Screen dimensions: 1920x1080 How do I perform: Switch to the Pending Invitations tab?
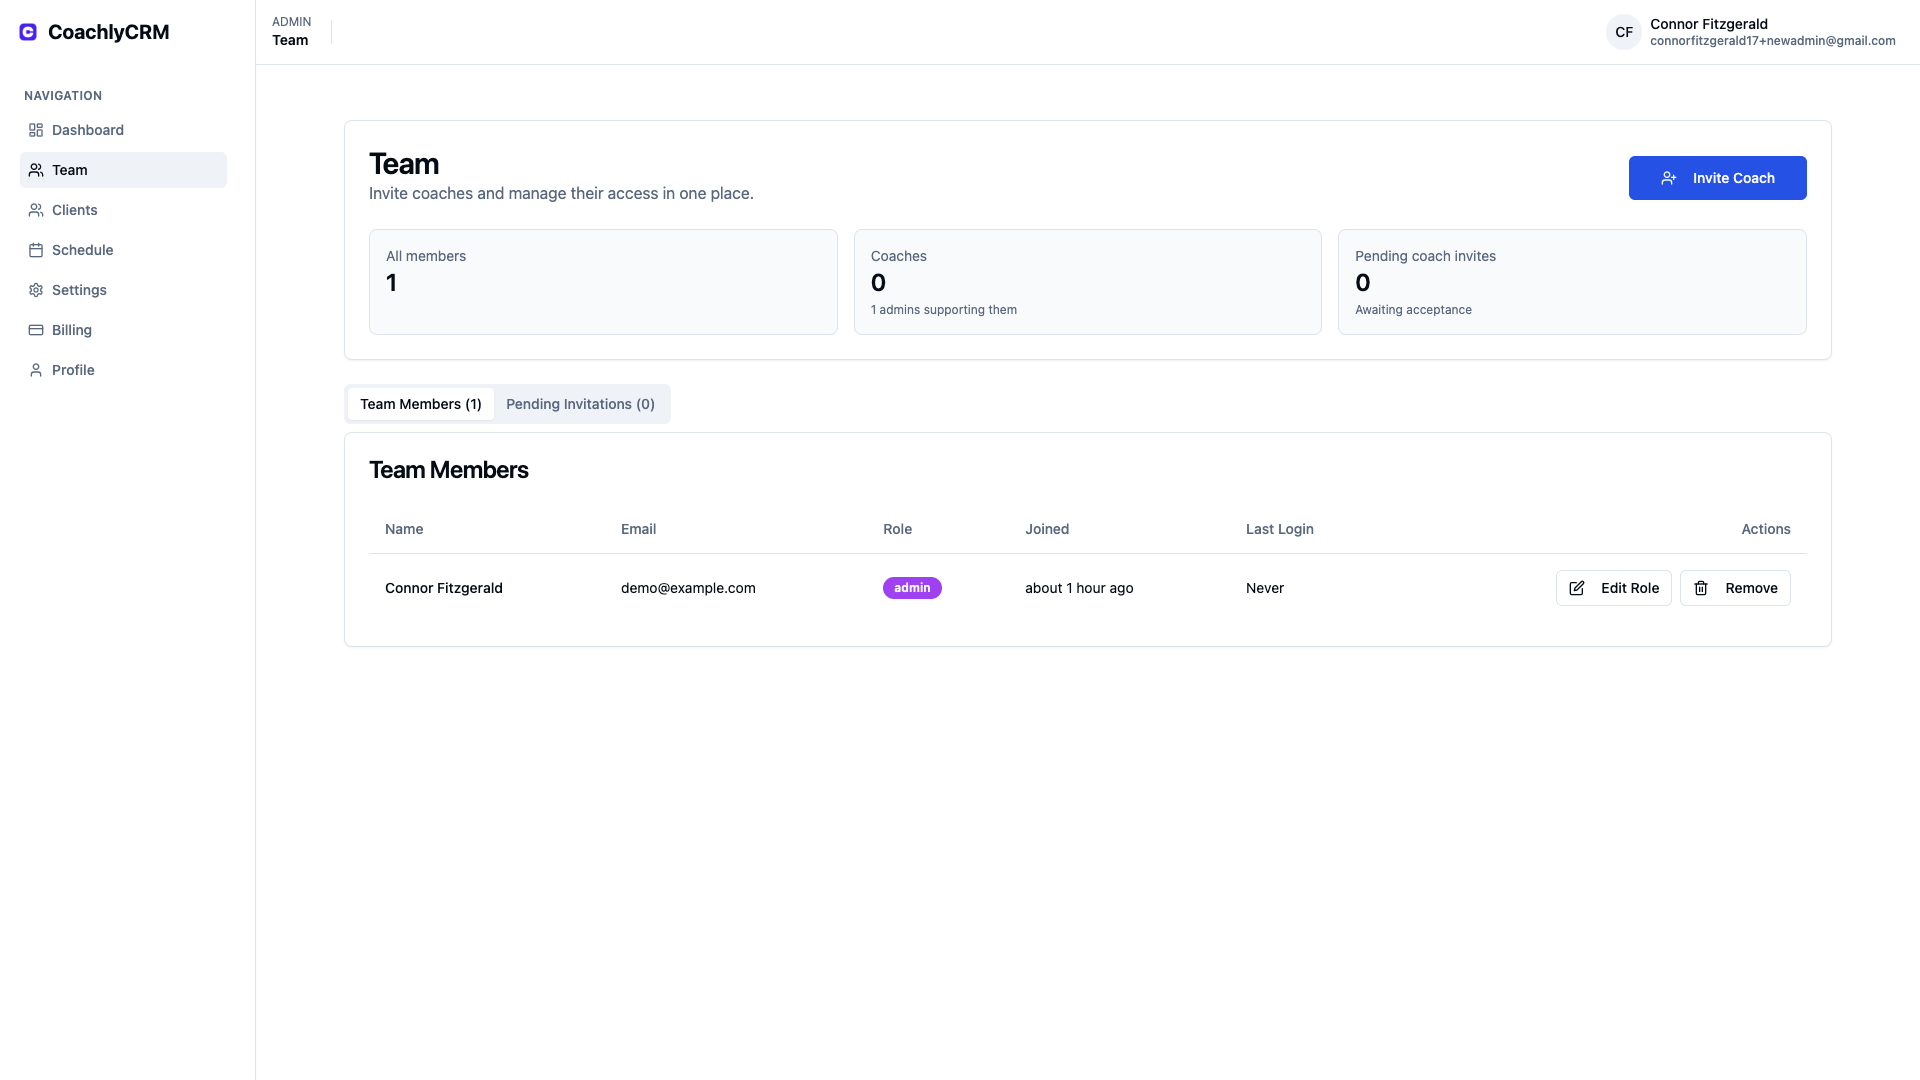pos(580,404)
